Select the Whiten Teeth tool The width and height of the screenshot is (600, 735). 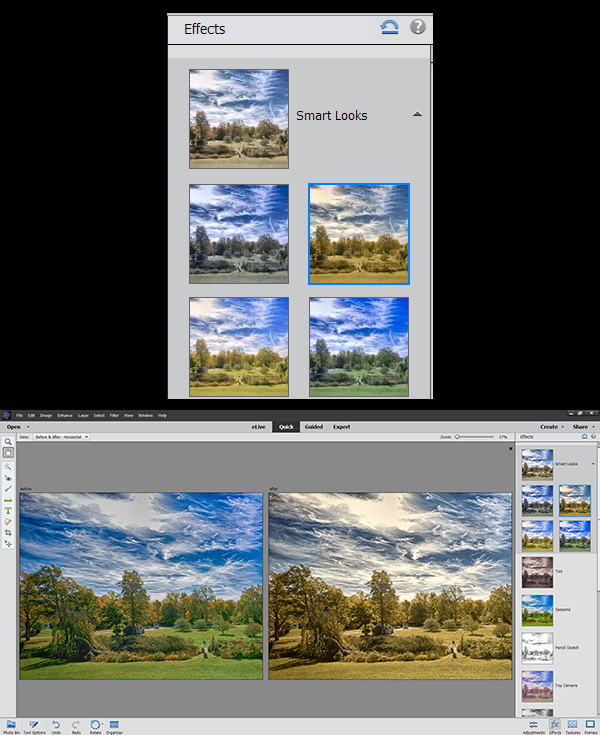click(x=8, y=489)
